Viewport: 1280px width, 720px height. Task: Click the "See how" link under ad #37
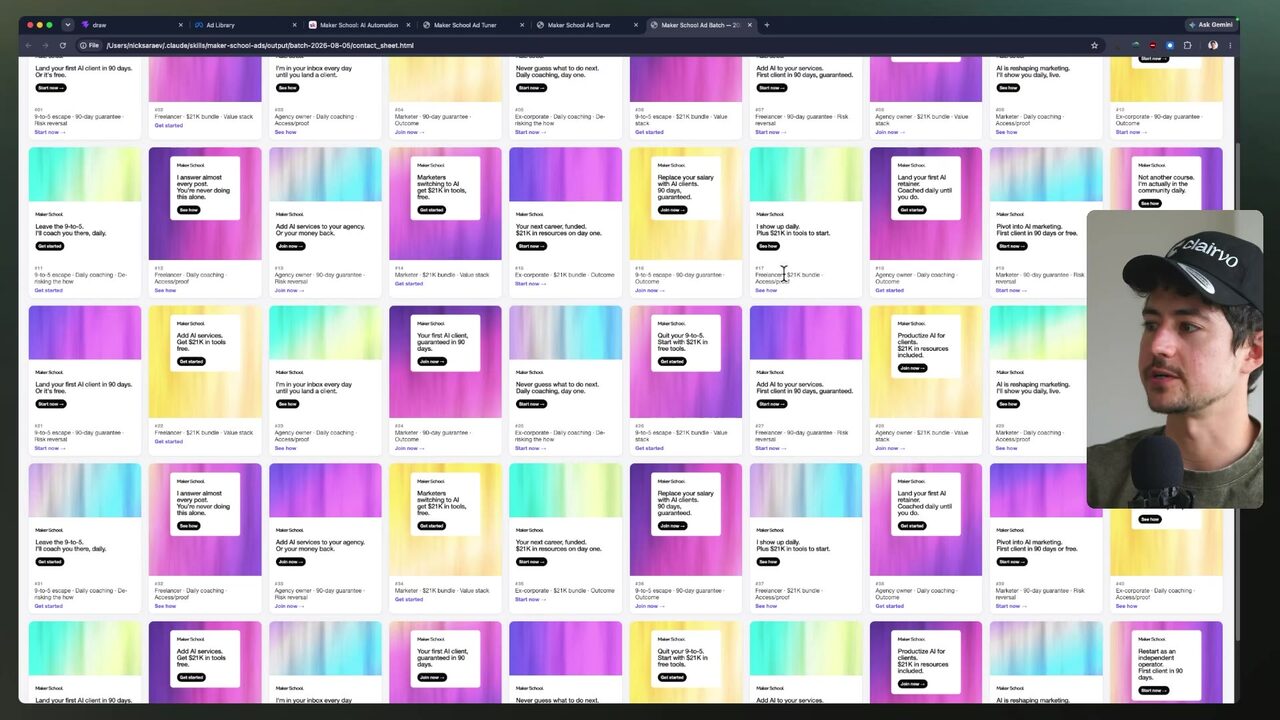766,606
